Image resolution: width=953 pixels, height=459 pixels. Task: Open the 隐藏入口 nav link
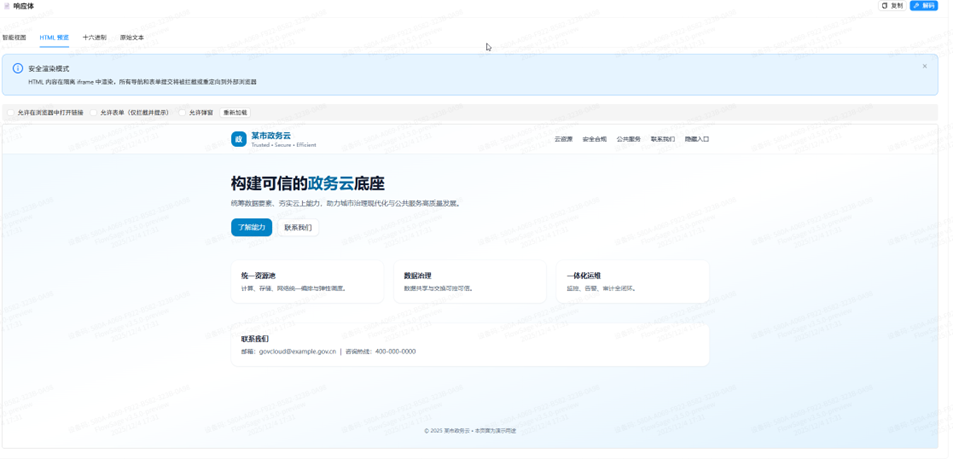coord(697,139)
